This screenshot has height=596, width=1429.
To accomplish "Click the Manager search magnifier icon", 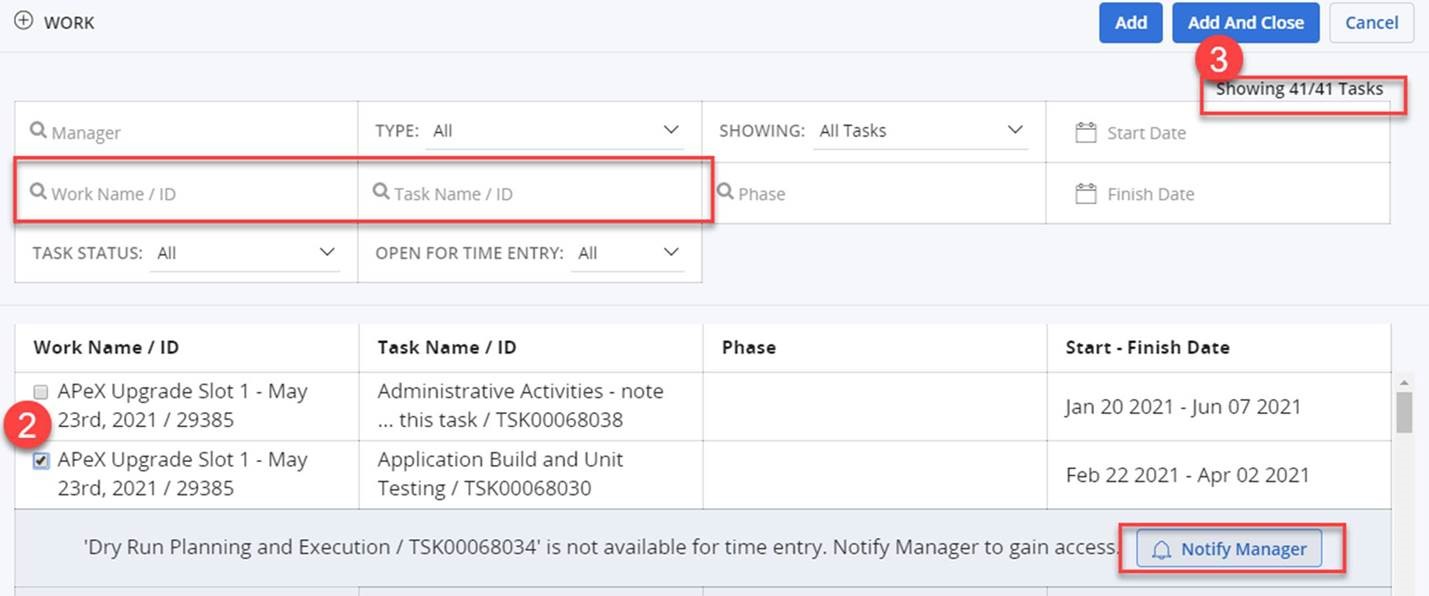I will 39,131.
